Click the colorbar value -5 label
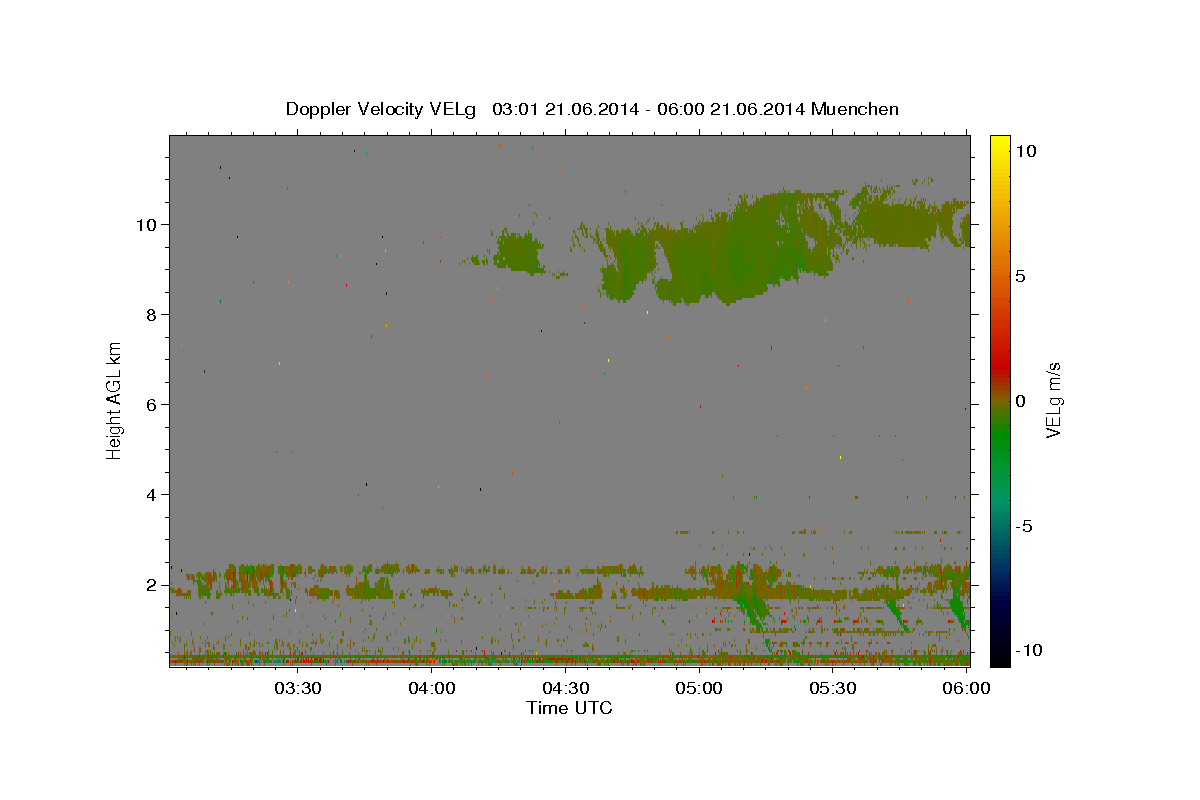 (1024, 526)
